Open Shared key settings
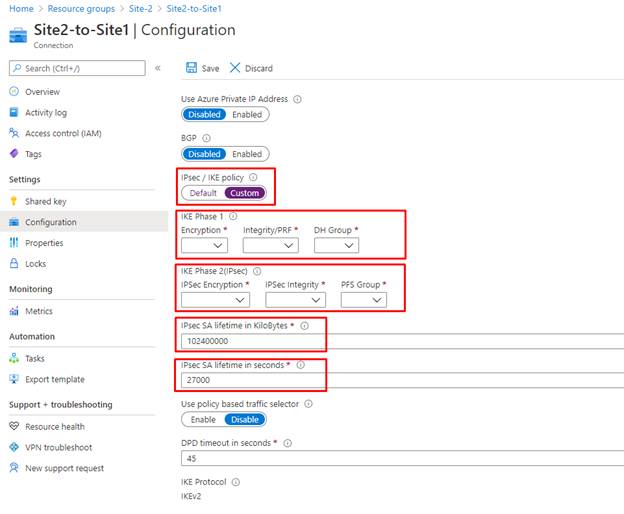Image resolution: width=624 pixels, height=514 pixels. coord(45,201)
